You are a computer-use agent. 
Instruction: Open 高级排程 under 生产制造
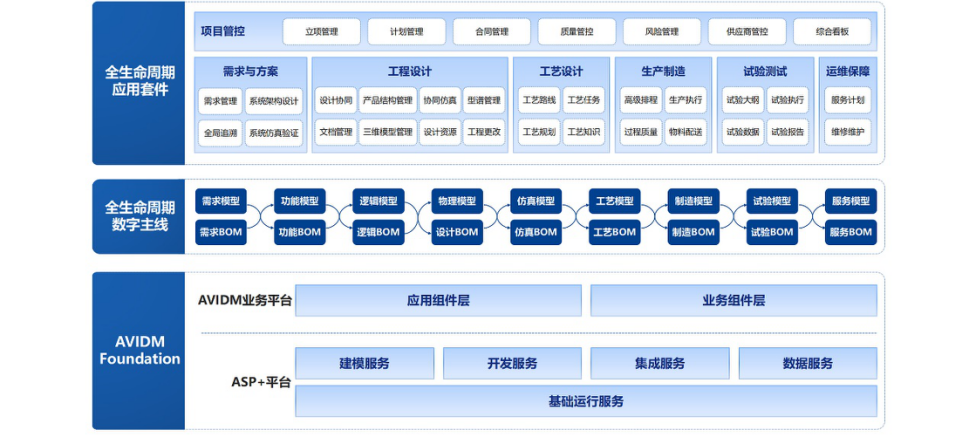(640, 101)
